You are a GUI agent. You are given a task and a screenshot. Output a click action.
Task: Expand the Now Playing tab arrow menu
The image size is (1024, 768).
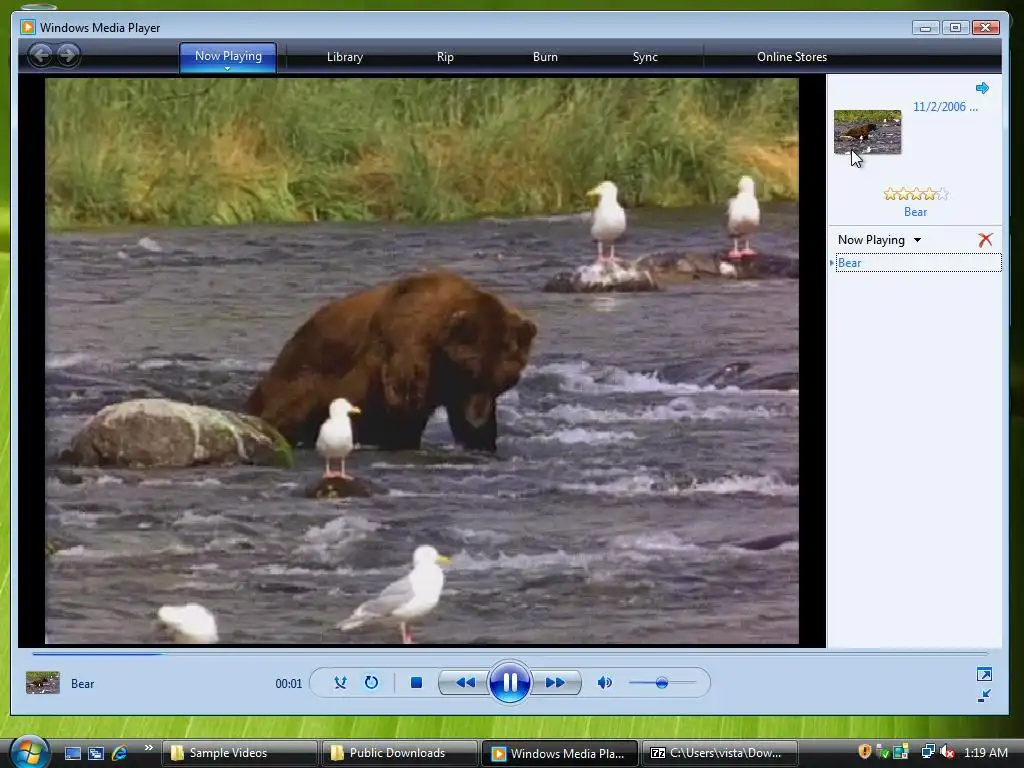(227, 67)
